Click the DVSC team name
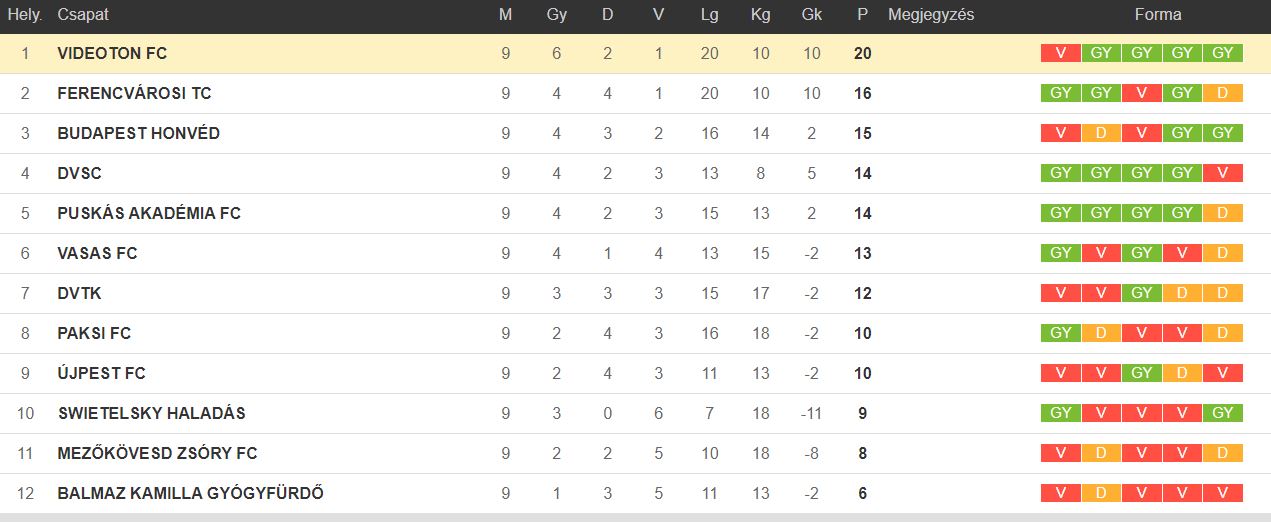 click(x=80, y=173)
